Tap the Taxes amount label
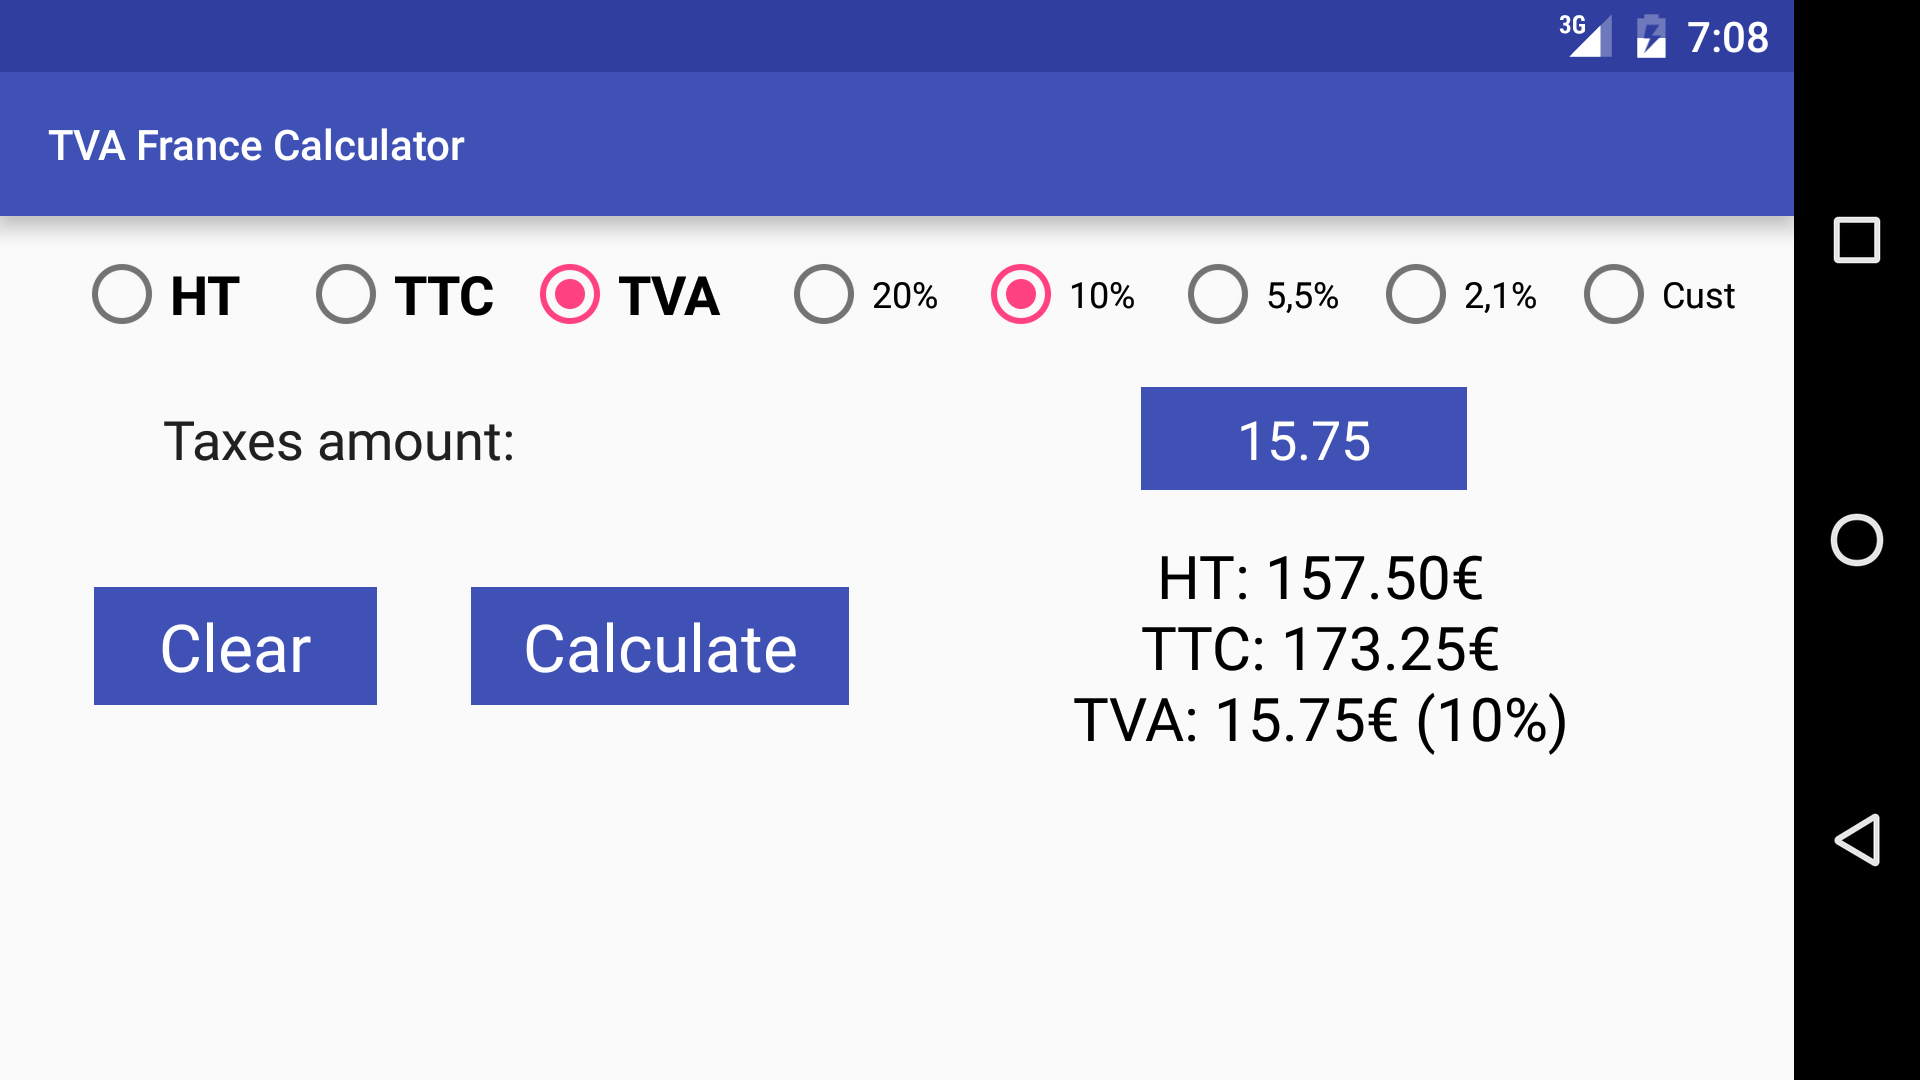This screenshot has width=1920, height=1080. pyautogui.click(x=339, y=442)
